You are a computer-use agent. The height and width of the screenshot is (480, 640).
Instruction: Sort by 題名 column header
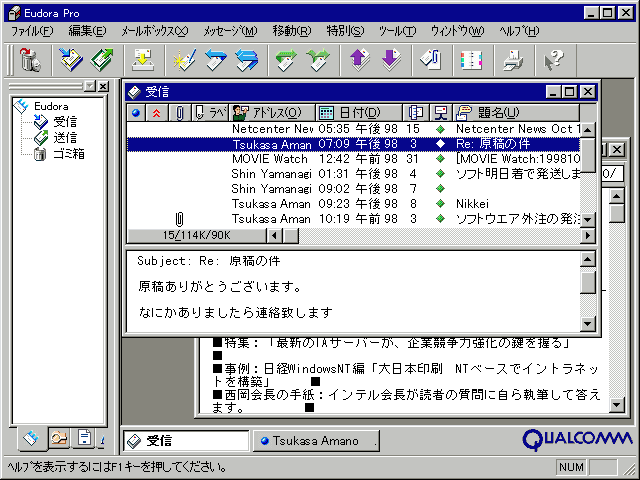[x=516, y=113]
